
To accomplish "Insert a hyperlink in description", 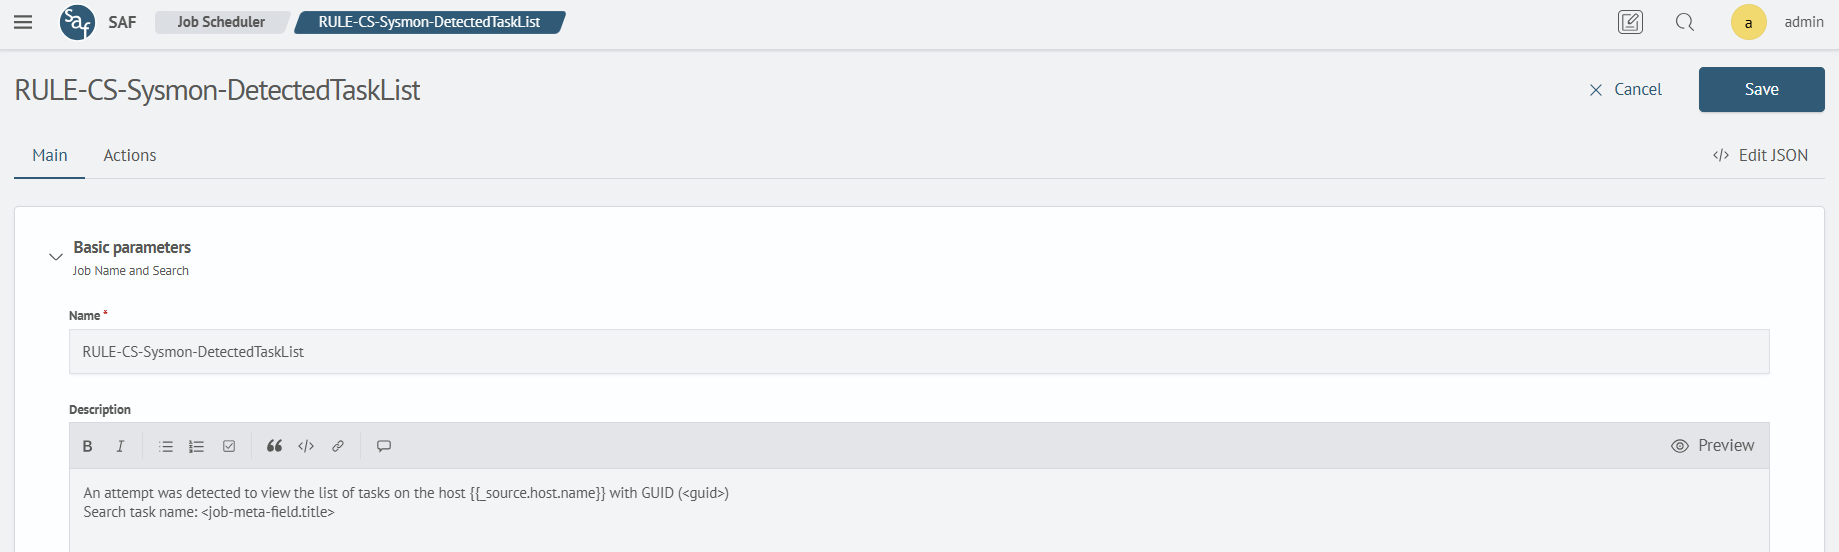I will coord(338,446).
